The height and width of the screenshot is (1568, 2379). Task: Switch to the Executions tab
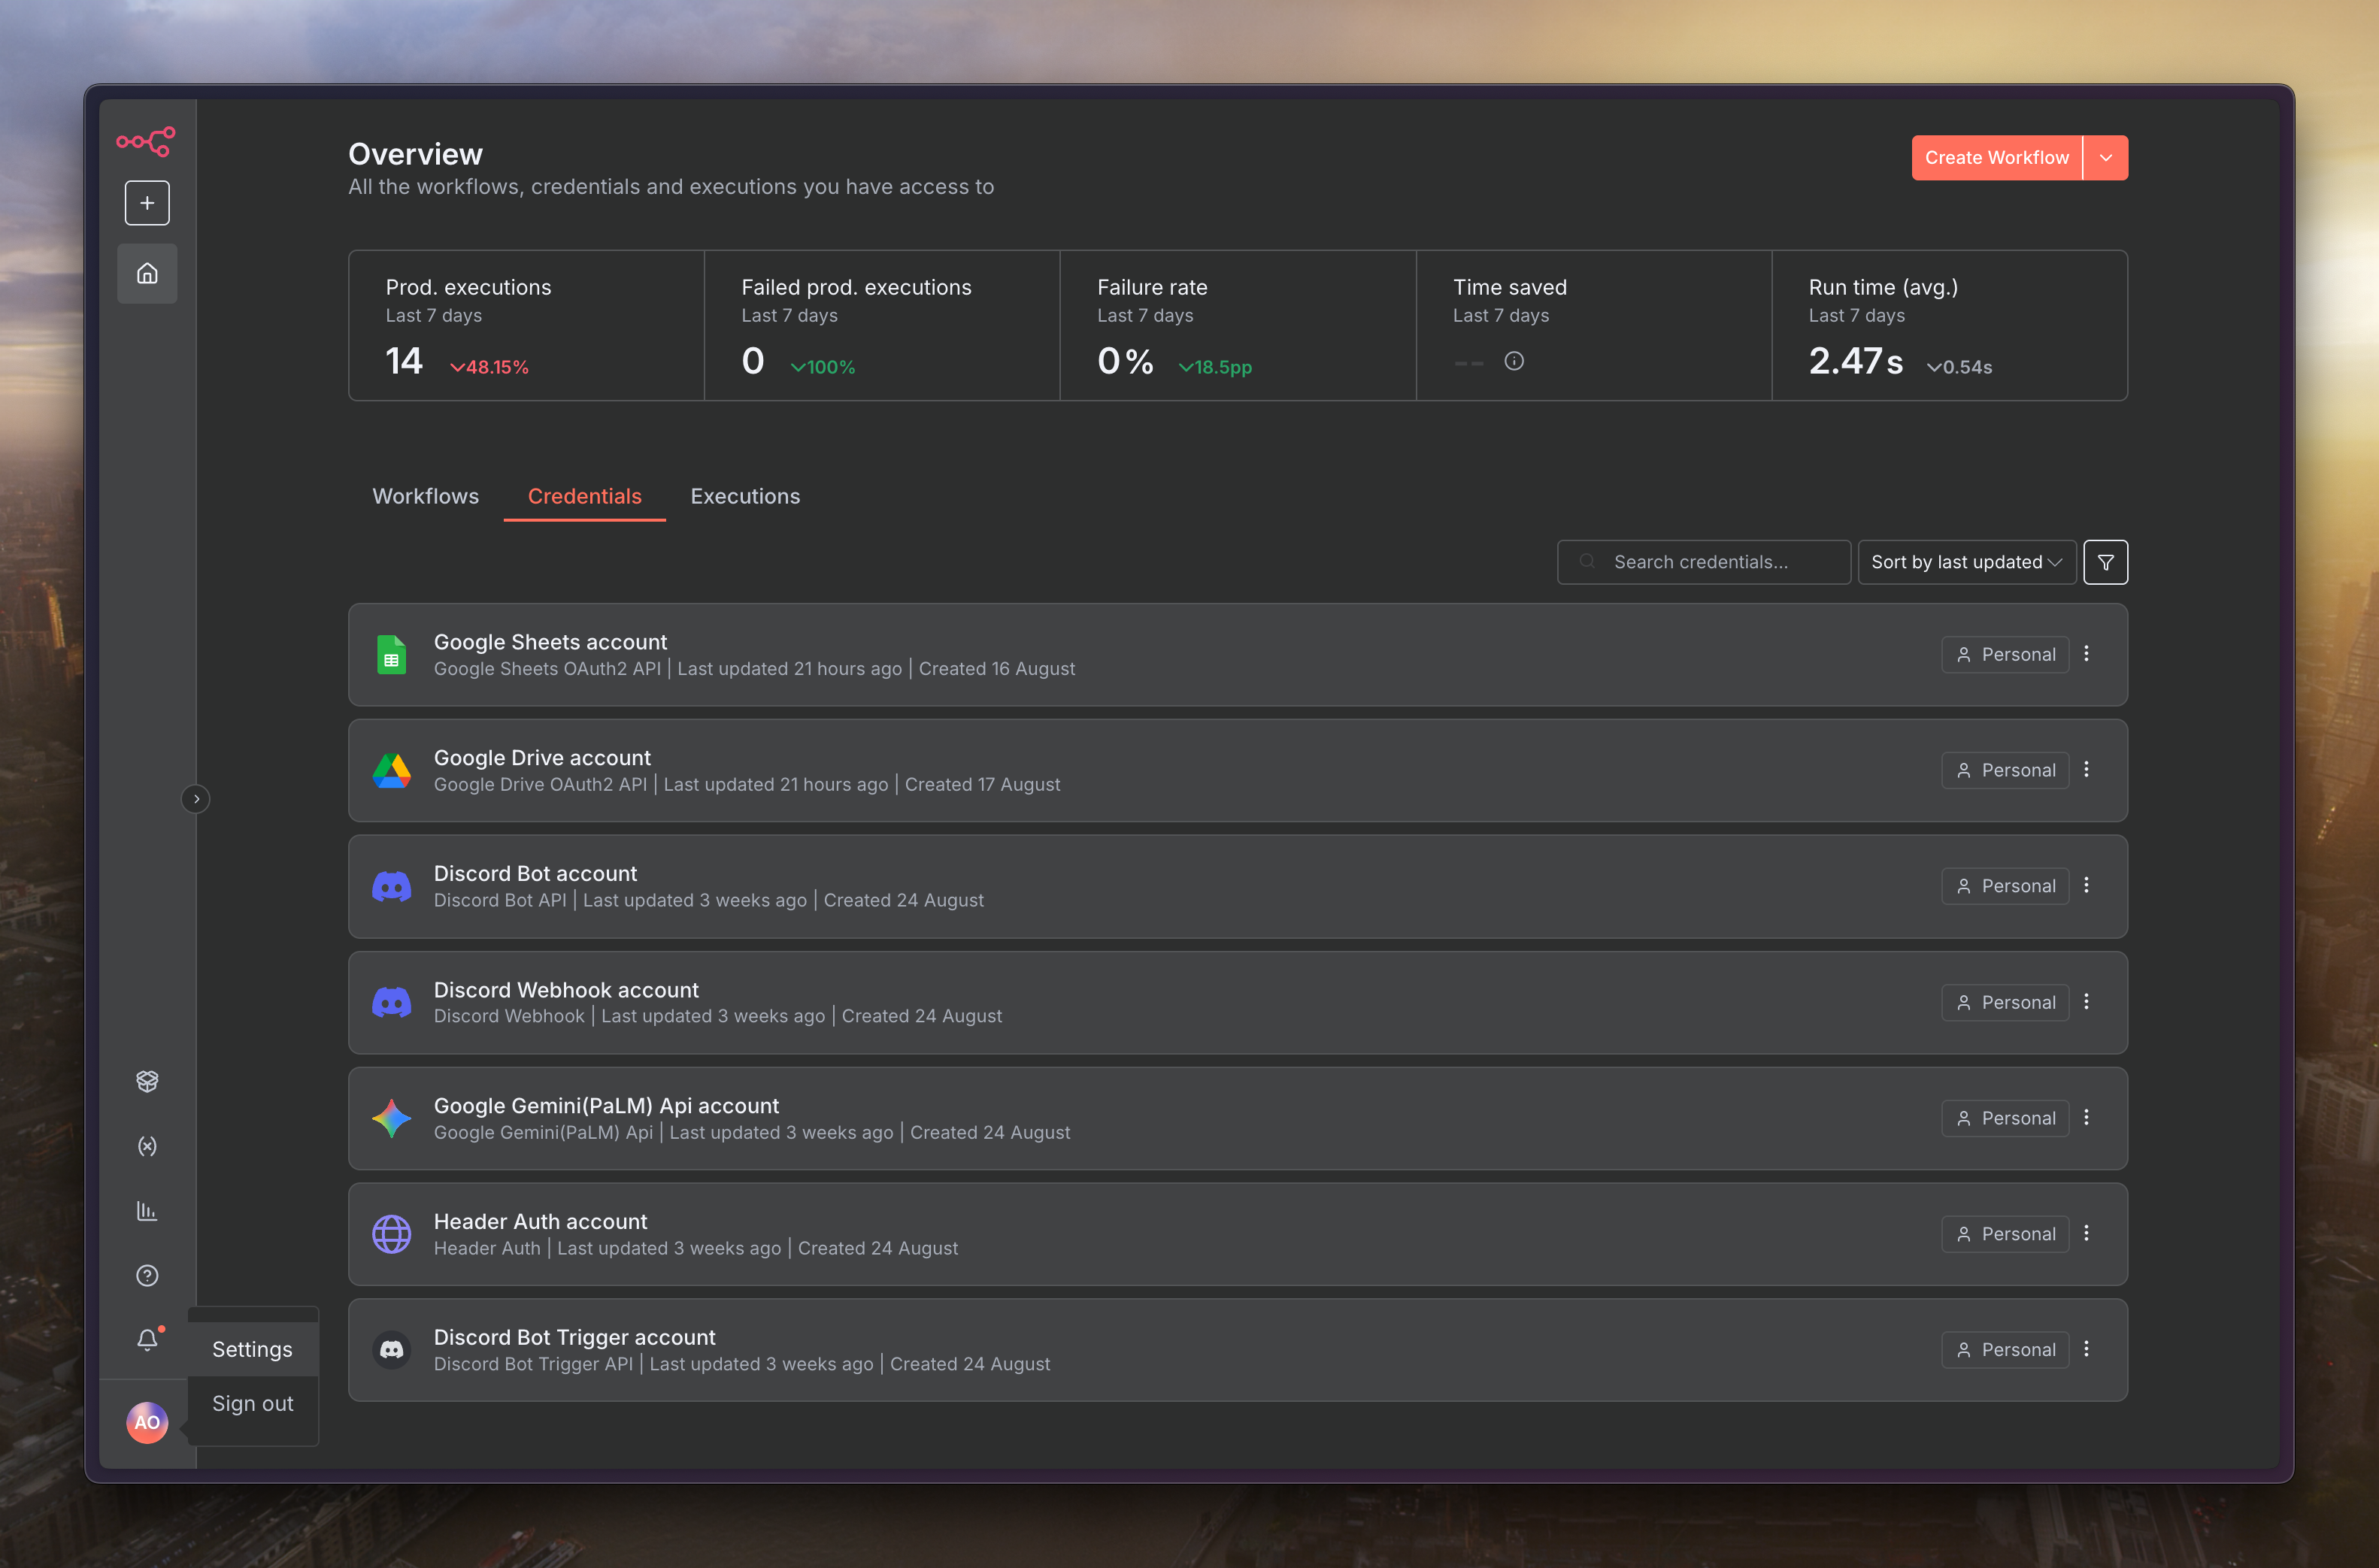(x=745, y=496)
